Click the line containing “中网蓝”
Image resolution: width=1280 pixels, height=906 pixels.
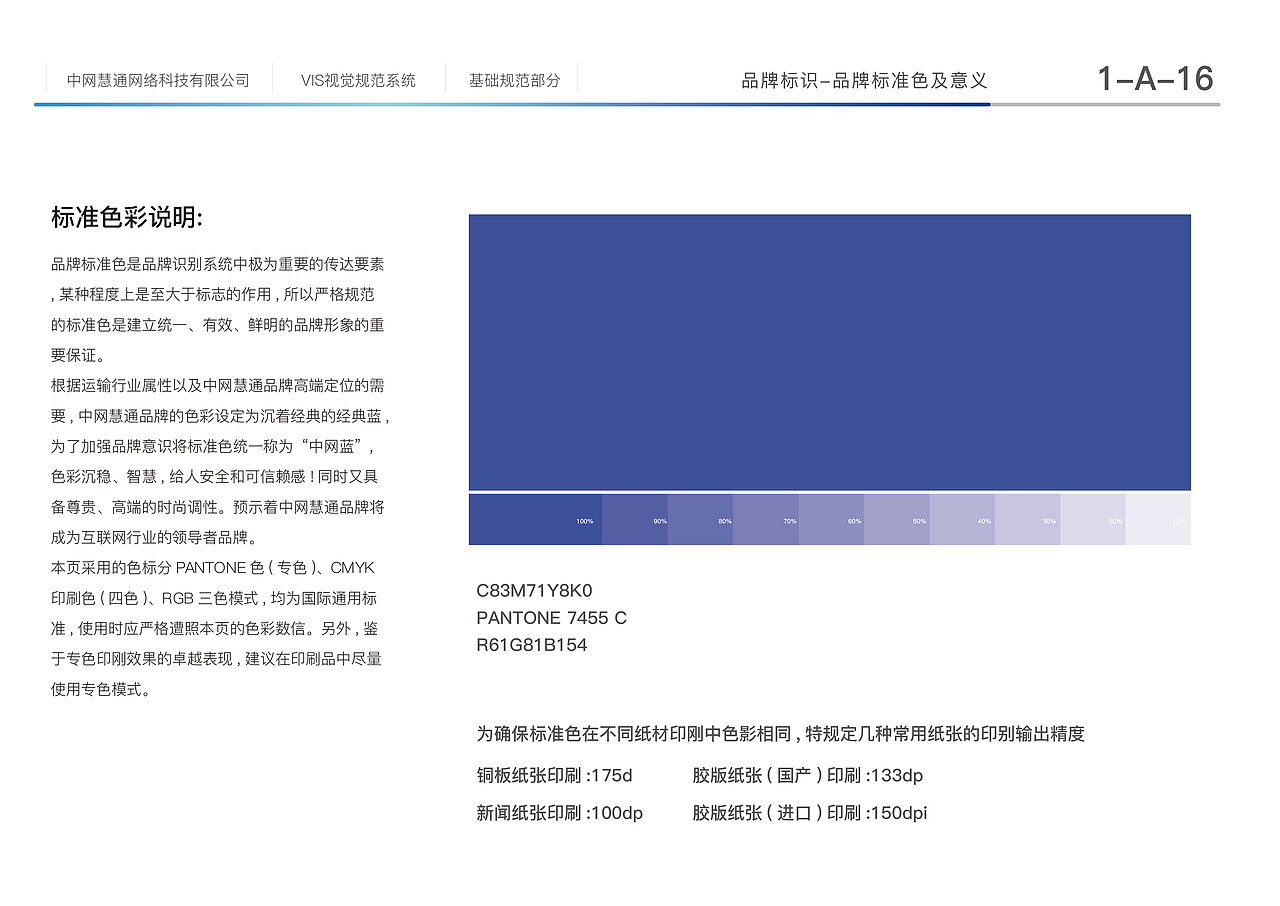tap(214, 446)
